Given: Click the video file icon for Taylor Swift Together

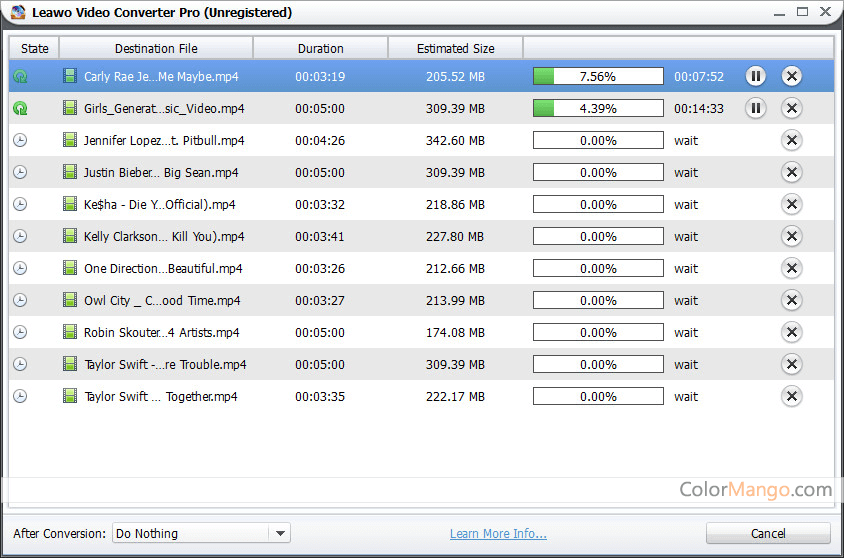Looking at the screenshot, I should [x=69, y=396].
